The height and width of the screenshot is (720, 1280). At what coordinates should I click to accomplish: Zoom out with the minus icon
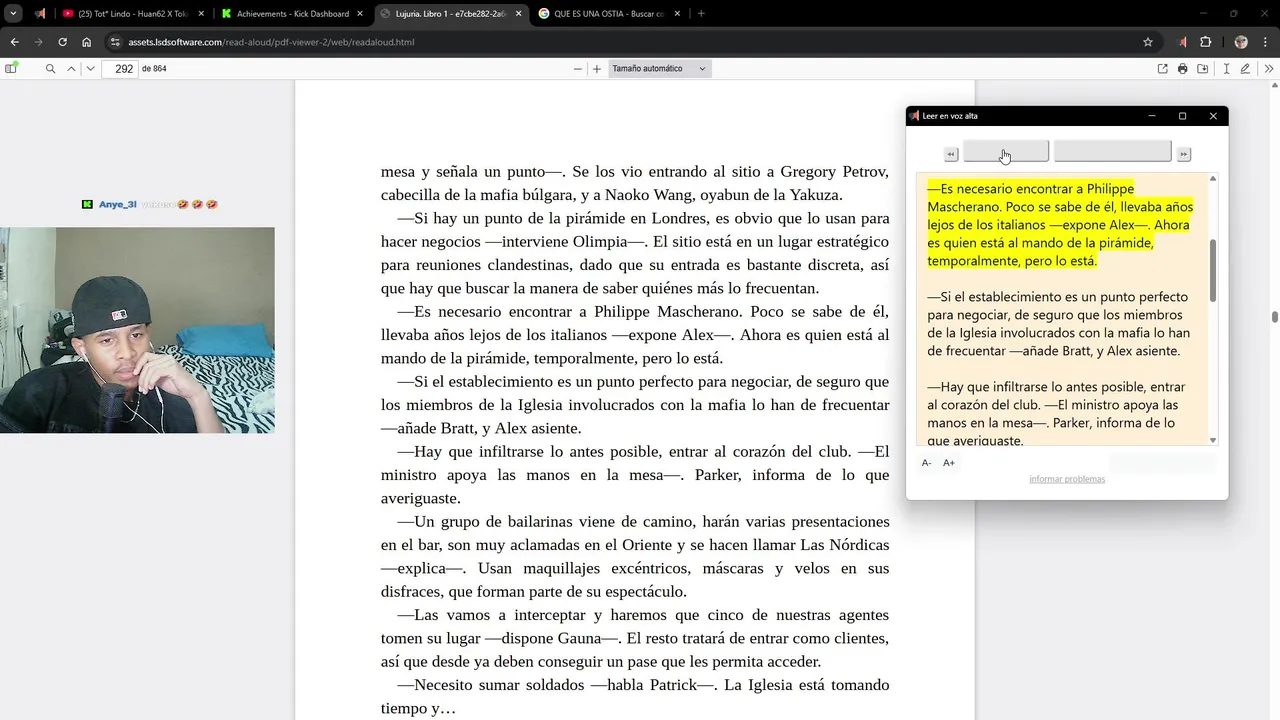[x=577, y=69]
